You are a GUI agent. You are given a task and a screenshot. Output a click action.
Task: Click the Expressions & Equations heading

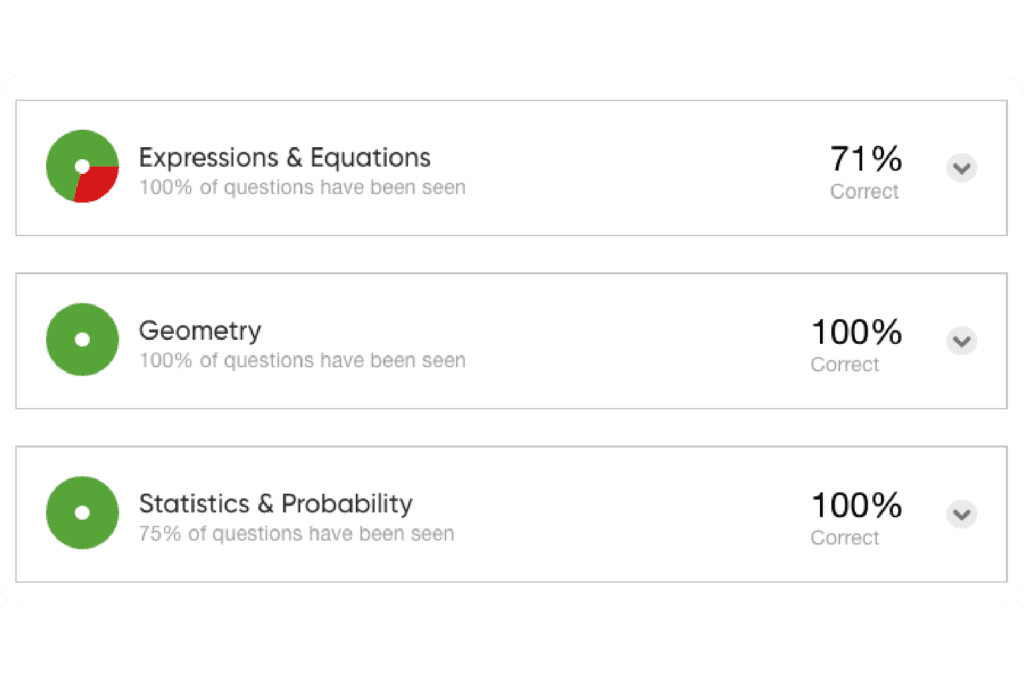285,157
